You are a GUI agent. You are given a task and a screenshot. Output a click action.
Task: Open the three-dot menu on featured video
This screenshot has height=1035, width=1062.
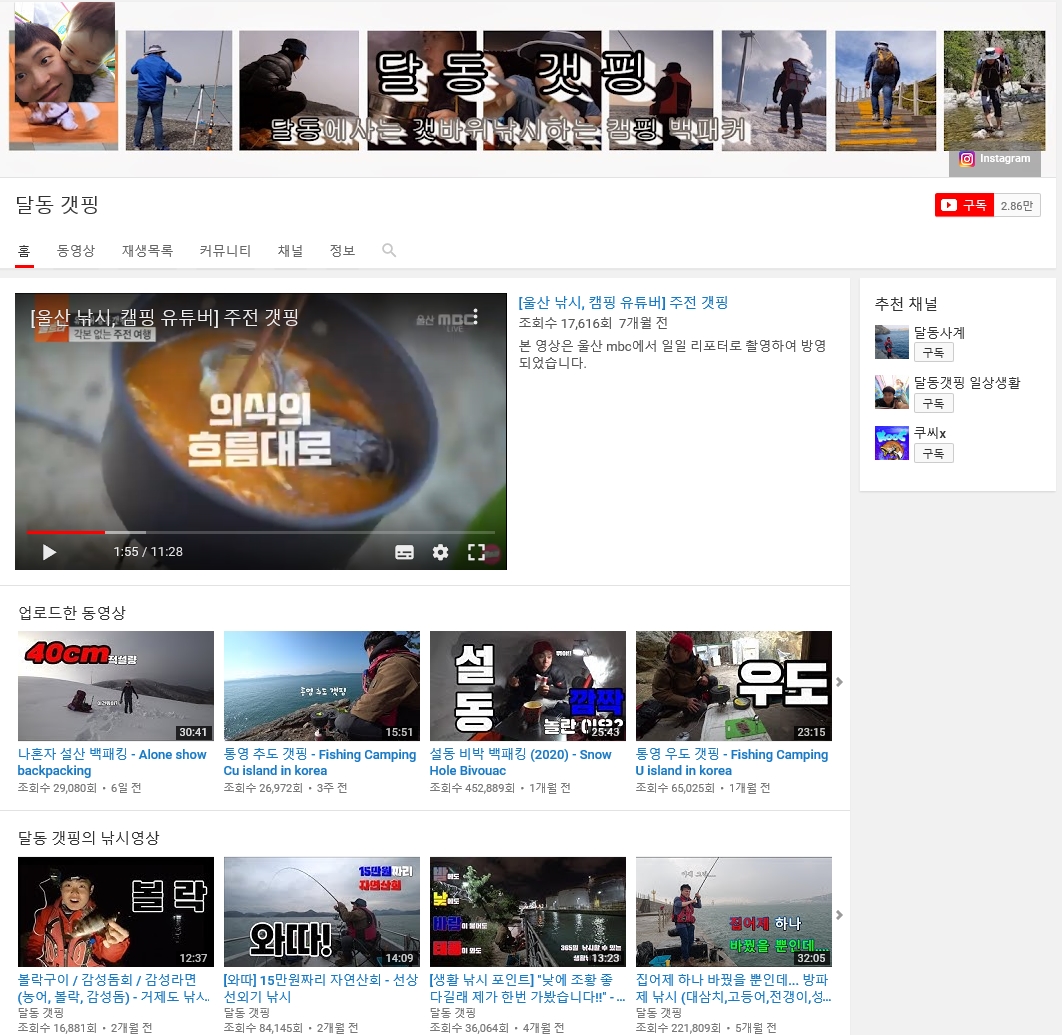click(x=476, y=315)
